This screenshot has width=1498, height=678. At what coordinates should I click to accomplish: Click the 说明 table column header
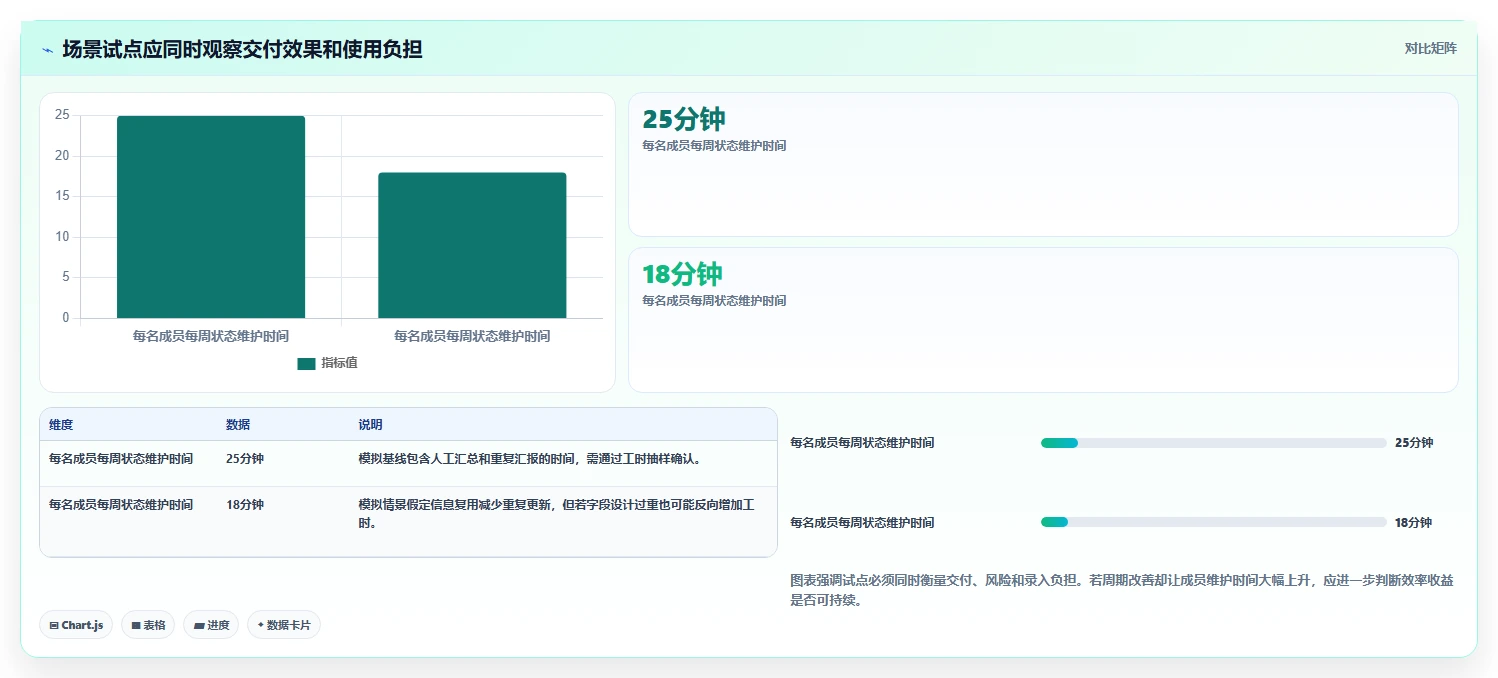(x=370, y=425)
